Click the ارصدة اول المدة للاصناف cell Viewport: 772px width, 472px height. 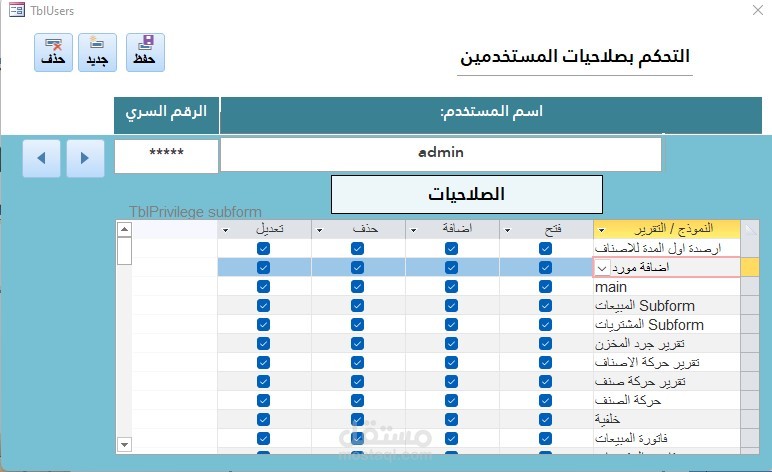(x=667, y=249)
